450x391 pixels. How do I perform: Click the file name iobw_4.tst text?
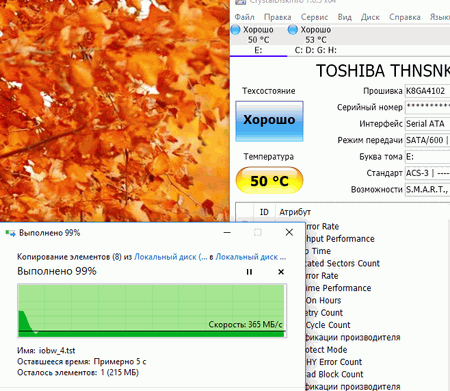pyautogui.click(x=57, y=351)
